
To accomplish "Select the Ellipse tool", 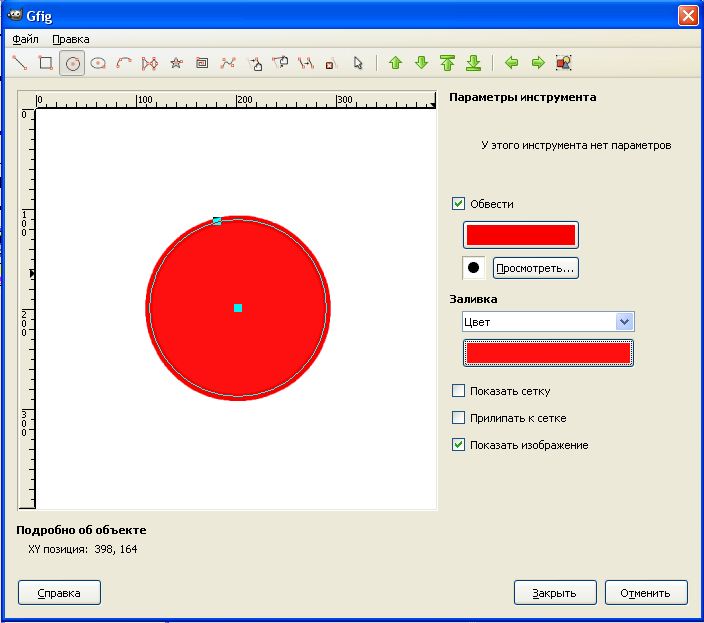I will pos(98,63).
